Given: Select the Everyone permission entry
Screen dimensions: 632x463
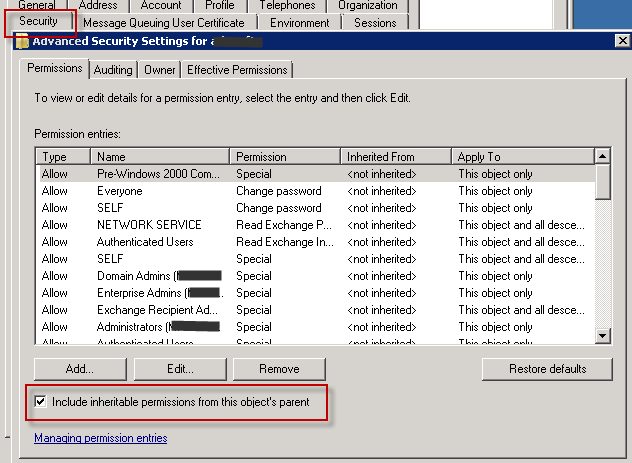Looking at the screenshot, I should click(x=120, y=191).
